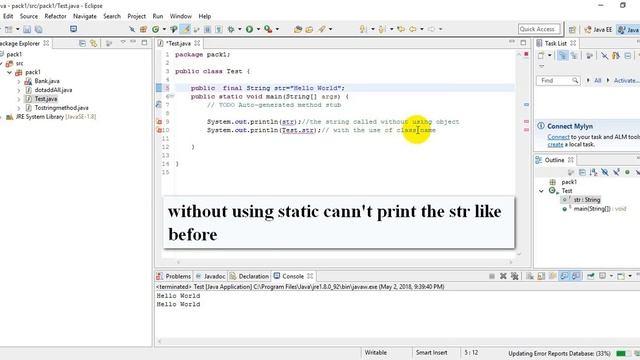The width and height of the screenshot is (640, 360).
Task: Expand Bank.java in Package Explorer
Action: [19, 81]
